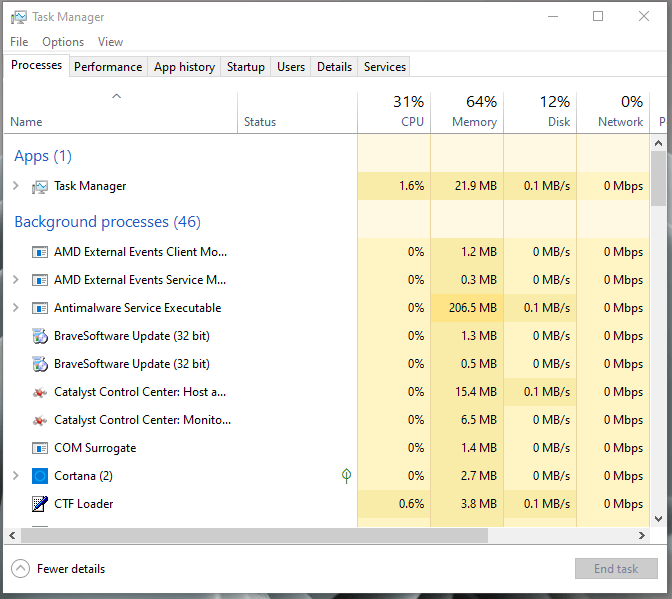Image resolution: width=672 pixels, height=599 pixels.
Task: Sort by the Memory column header
Action: 467,112
